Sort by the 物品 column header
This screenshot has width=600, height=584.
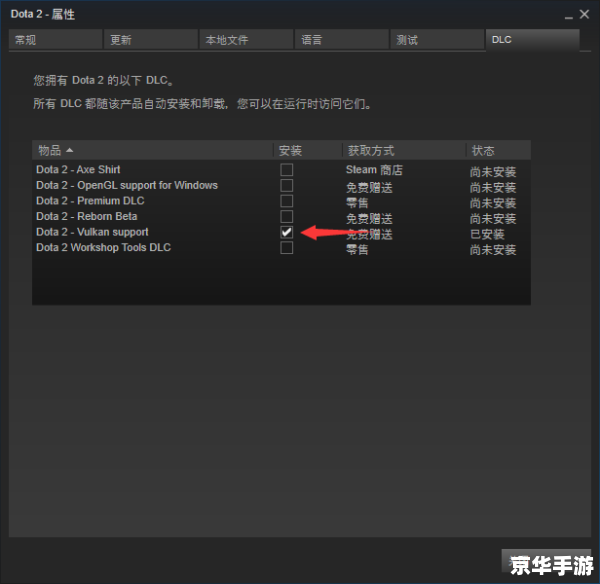point(153,150)
